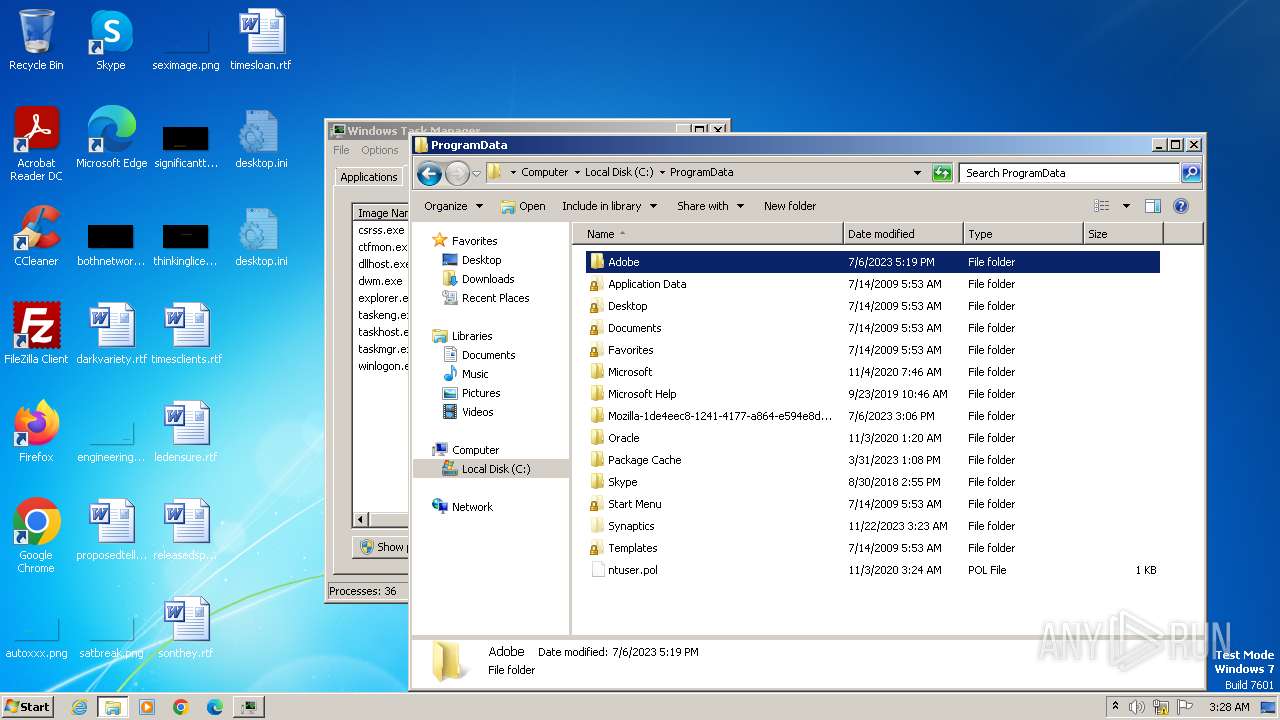
Task: Open Include in library dropdown
Action: point(609,206)
